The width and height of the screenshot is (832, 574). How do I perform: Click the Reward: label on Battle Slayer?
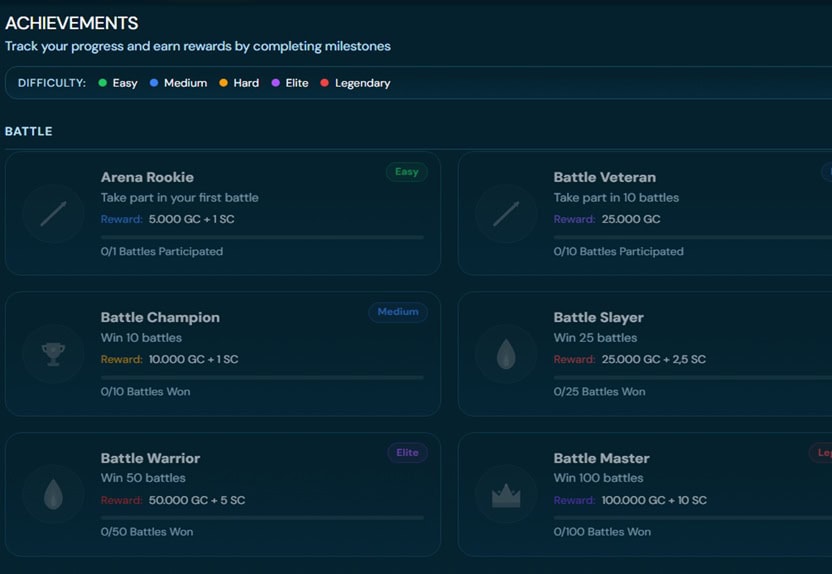click(x=574, y=359)
